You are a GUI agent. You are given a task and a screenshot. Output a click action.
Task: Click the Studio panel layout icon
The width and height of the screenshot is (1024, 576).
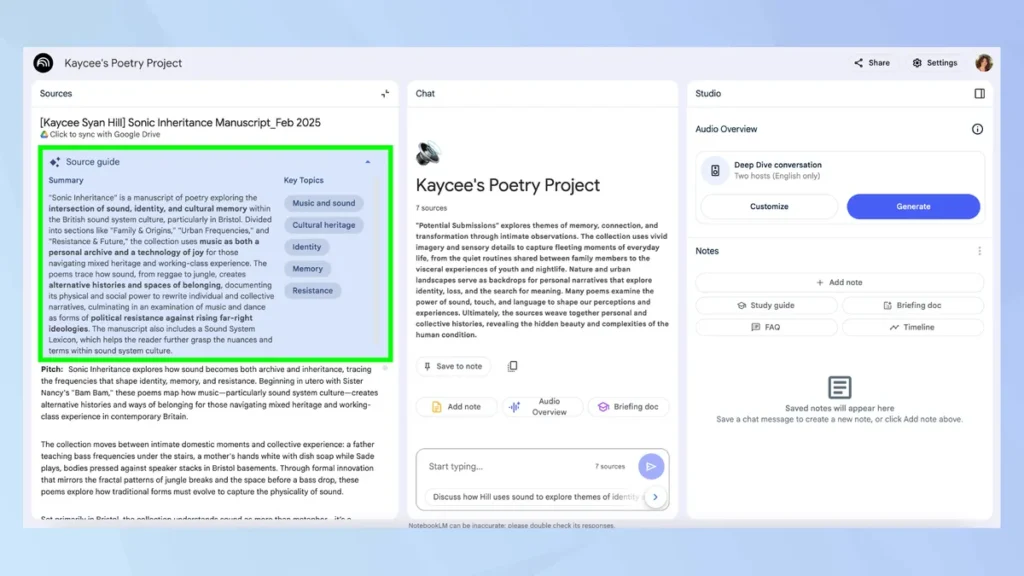click(980, 93)
